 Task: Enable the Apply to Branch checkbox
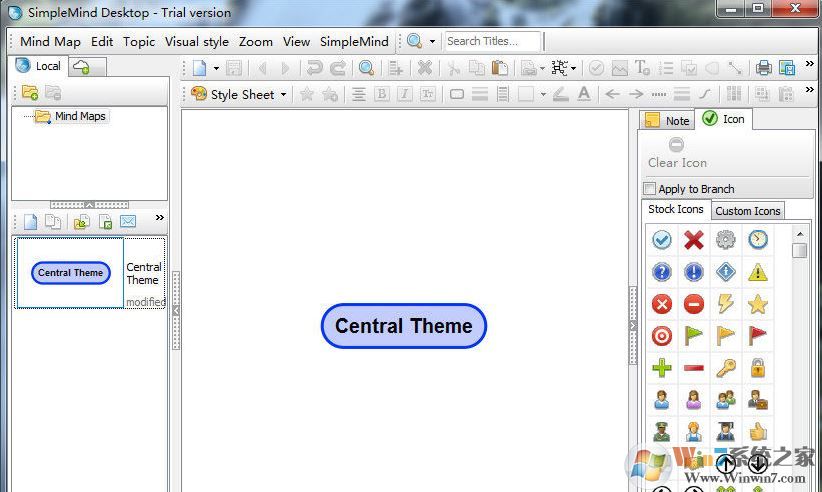[x=650, y=189]
